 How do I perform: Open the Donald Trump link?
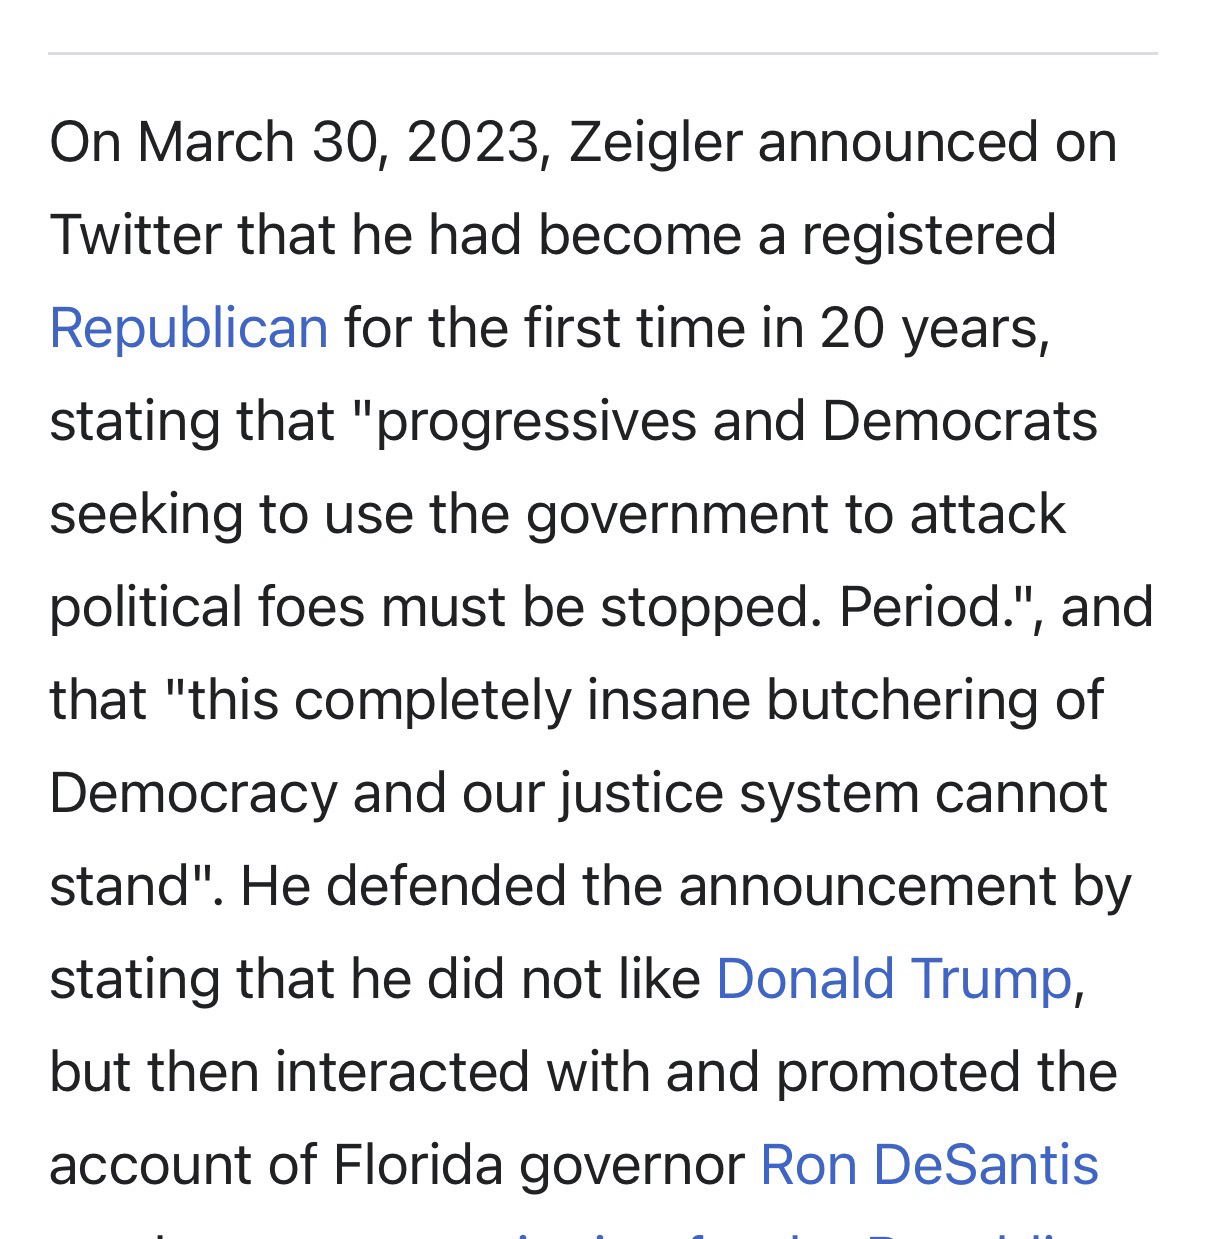894,978
